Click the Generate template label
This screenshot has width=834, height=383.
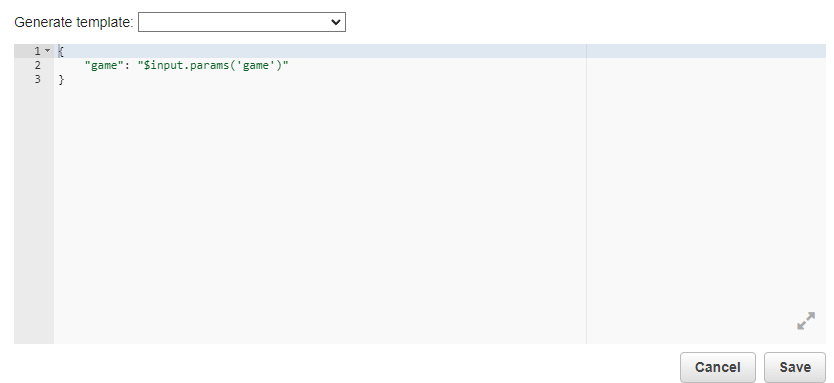[x=73, y=22]
